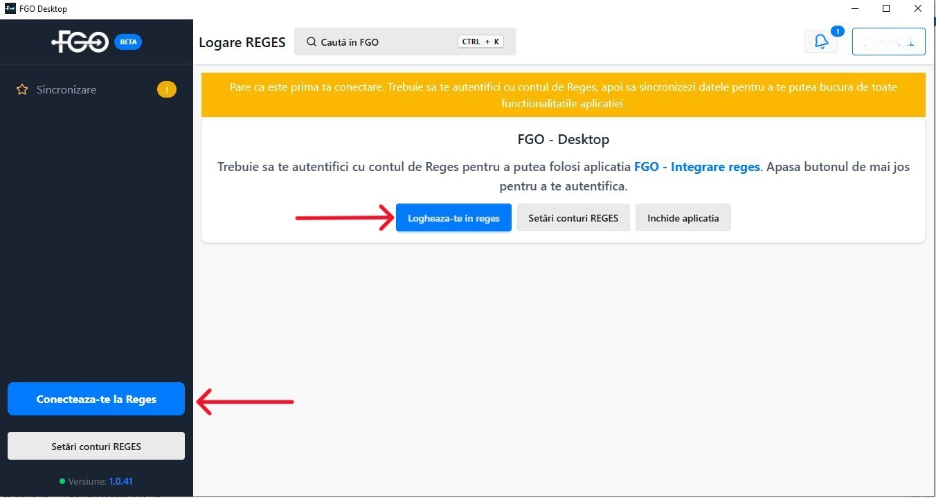Open notifications bell icon
The width and height of the screenshot is (936, 498).
point(821,41)
